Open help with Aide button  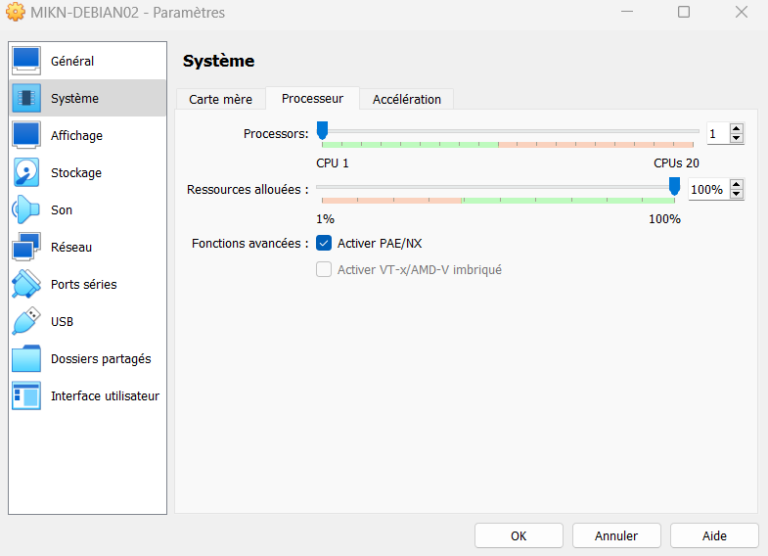[714, 535]
